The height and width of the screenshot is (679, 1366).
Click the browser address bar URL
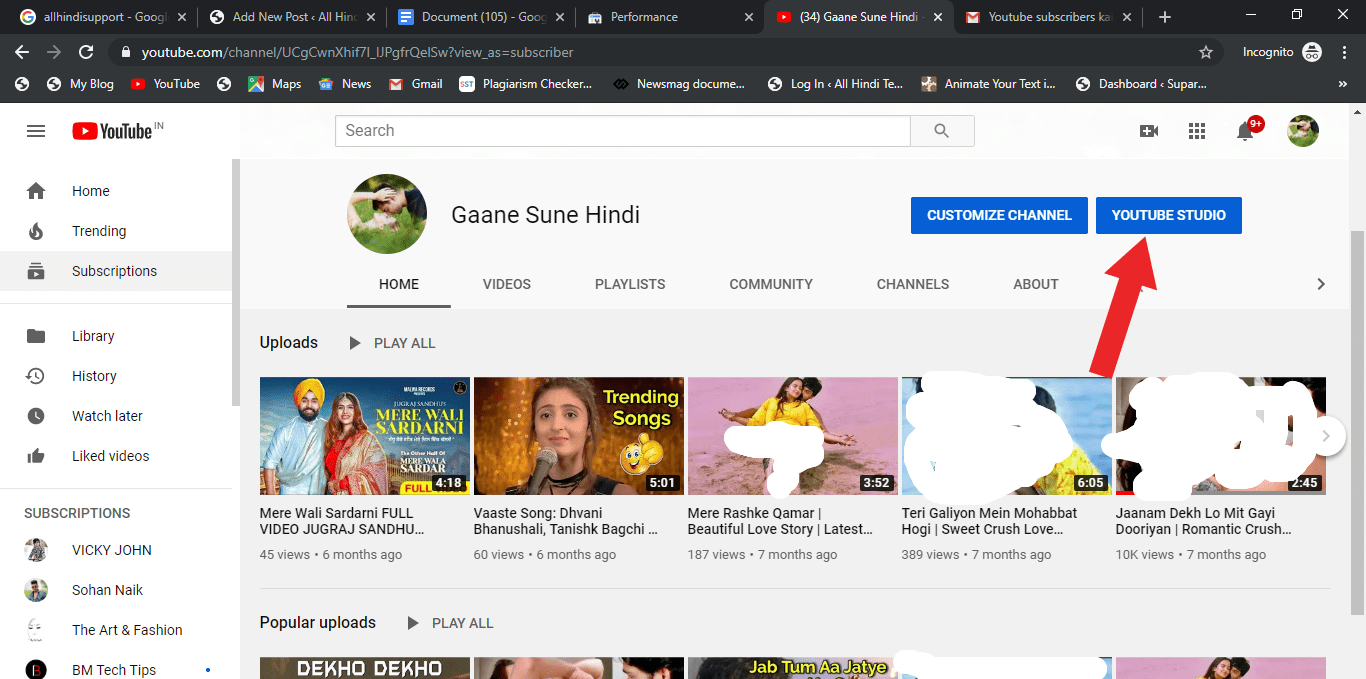click(357, 52)
